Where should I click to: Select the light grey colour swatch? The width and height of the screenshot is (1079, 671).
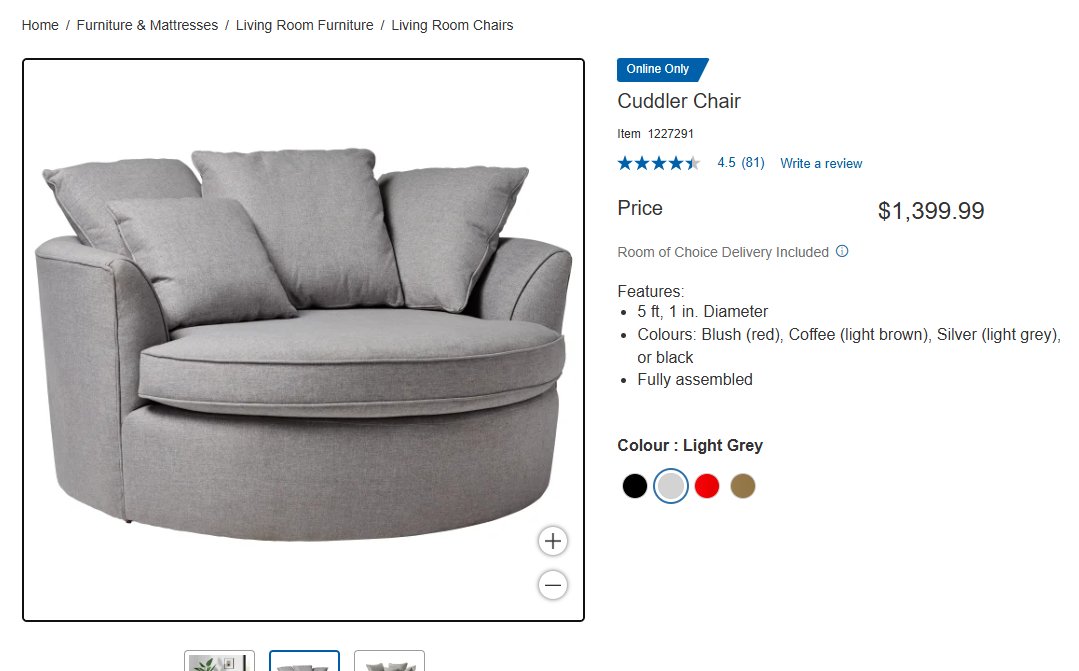click(x=671, y=486)
